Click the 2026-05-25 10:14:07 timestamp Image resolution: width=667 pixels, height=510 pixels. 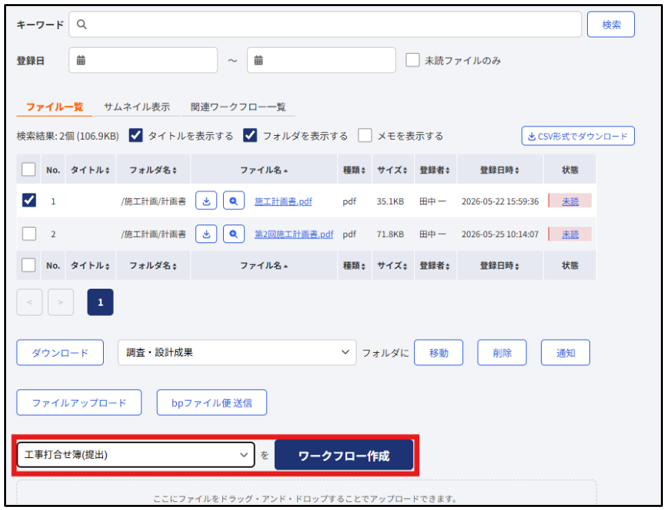coord(500,234)
